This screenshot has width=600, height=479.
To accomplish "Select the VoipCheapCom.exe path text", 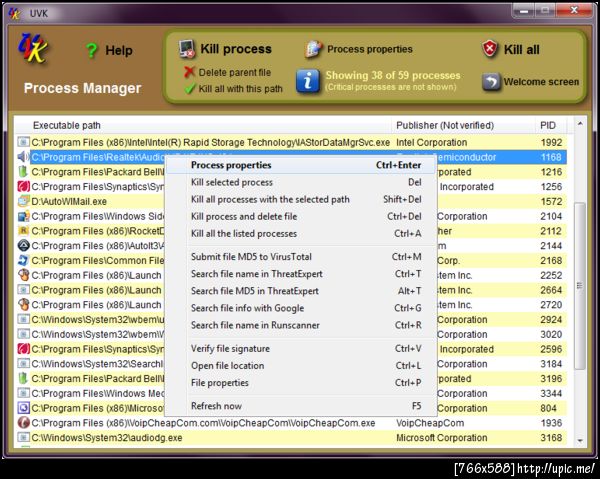I will [203, 423].
